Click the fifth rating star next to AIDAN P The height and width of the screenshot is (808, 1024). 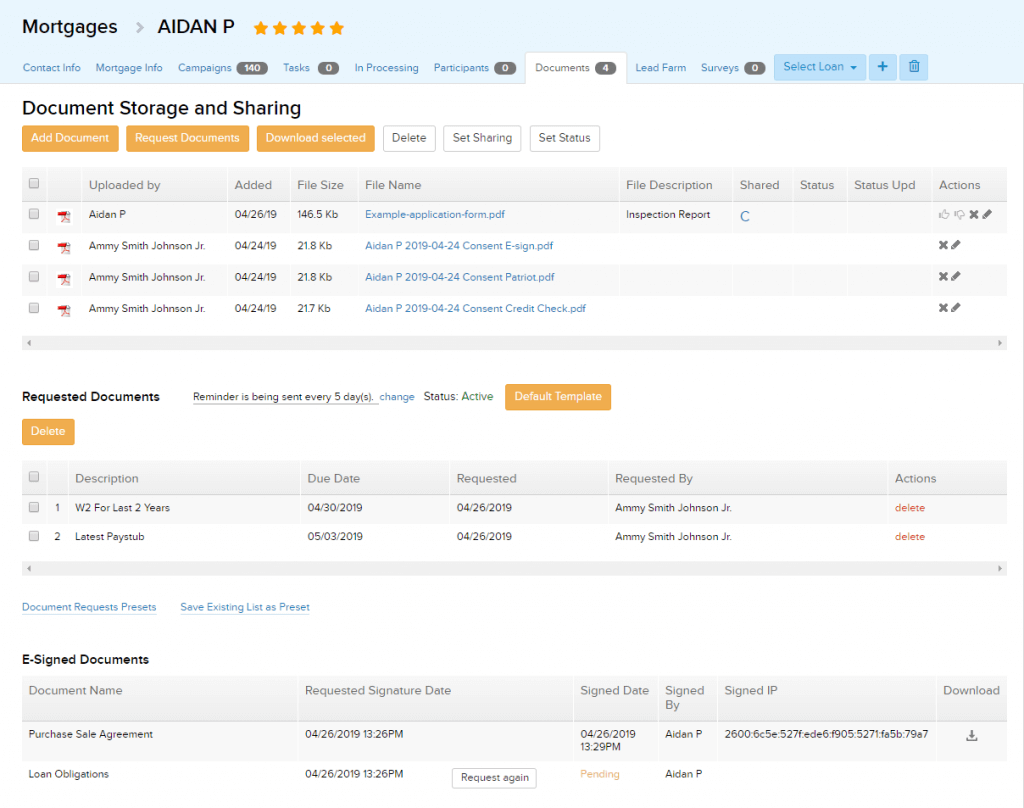[335, 28]
